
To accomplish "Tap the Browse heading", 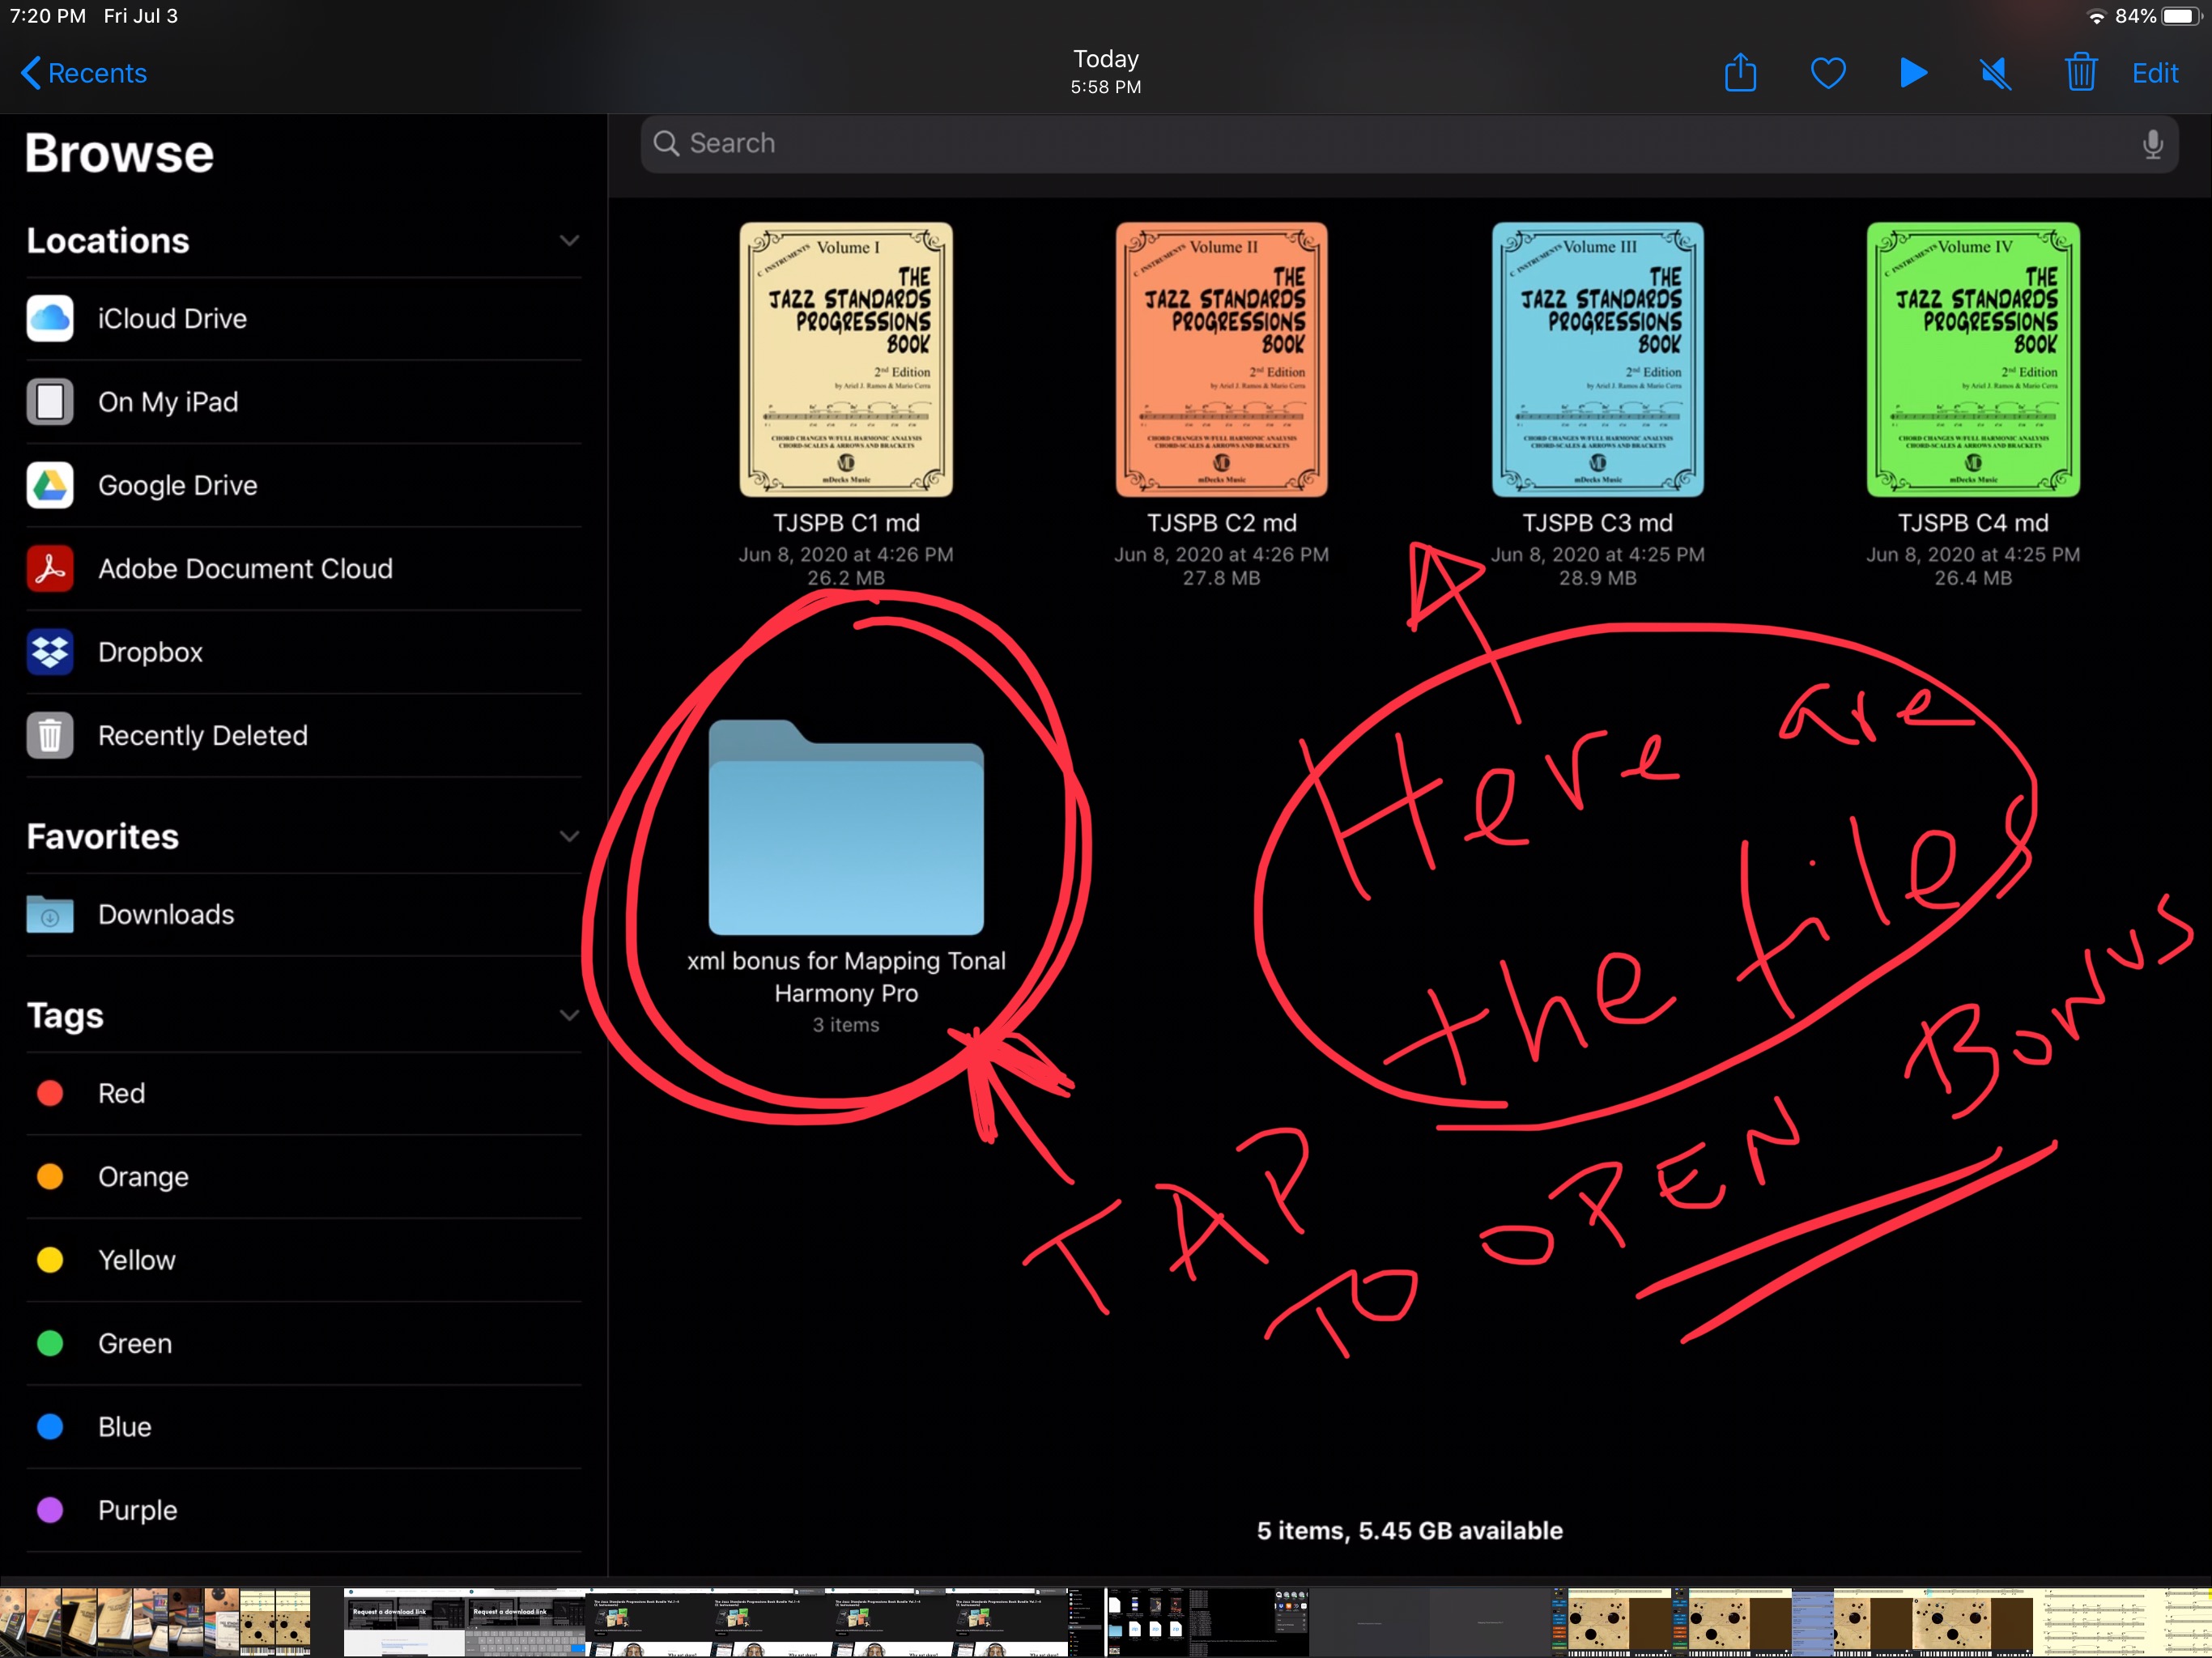I will (x=119, y=154).
